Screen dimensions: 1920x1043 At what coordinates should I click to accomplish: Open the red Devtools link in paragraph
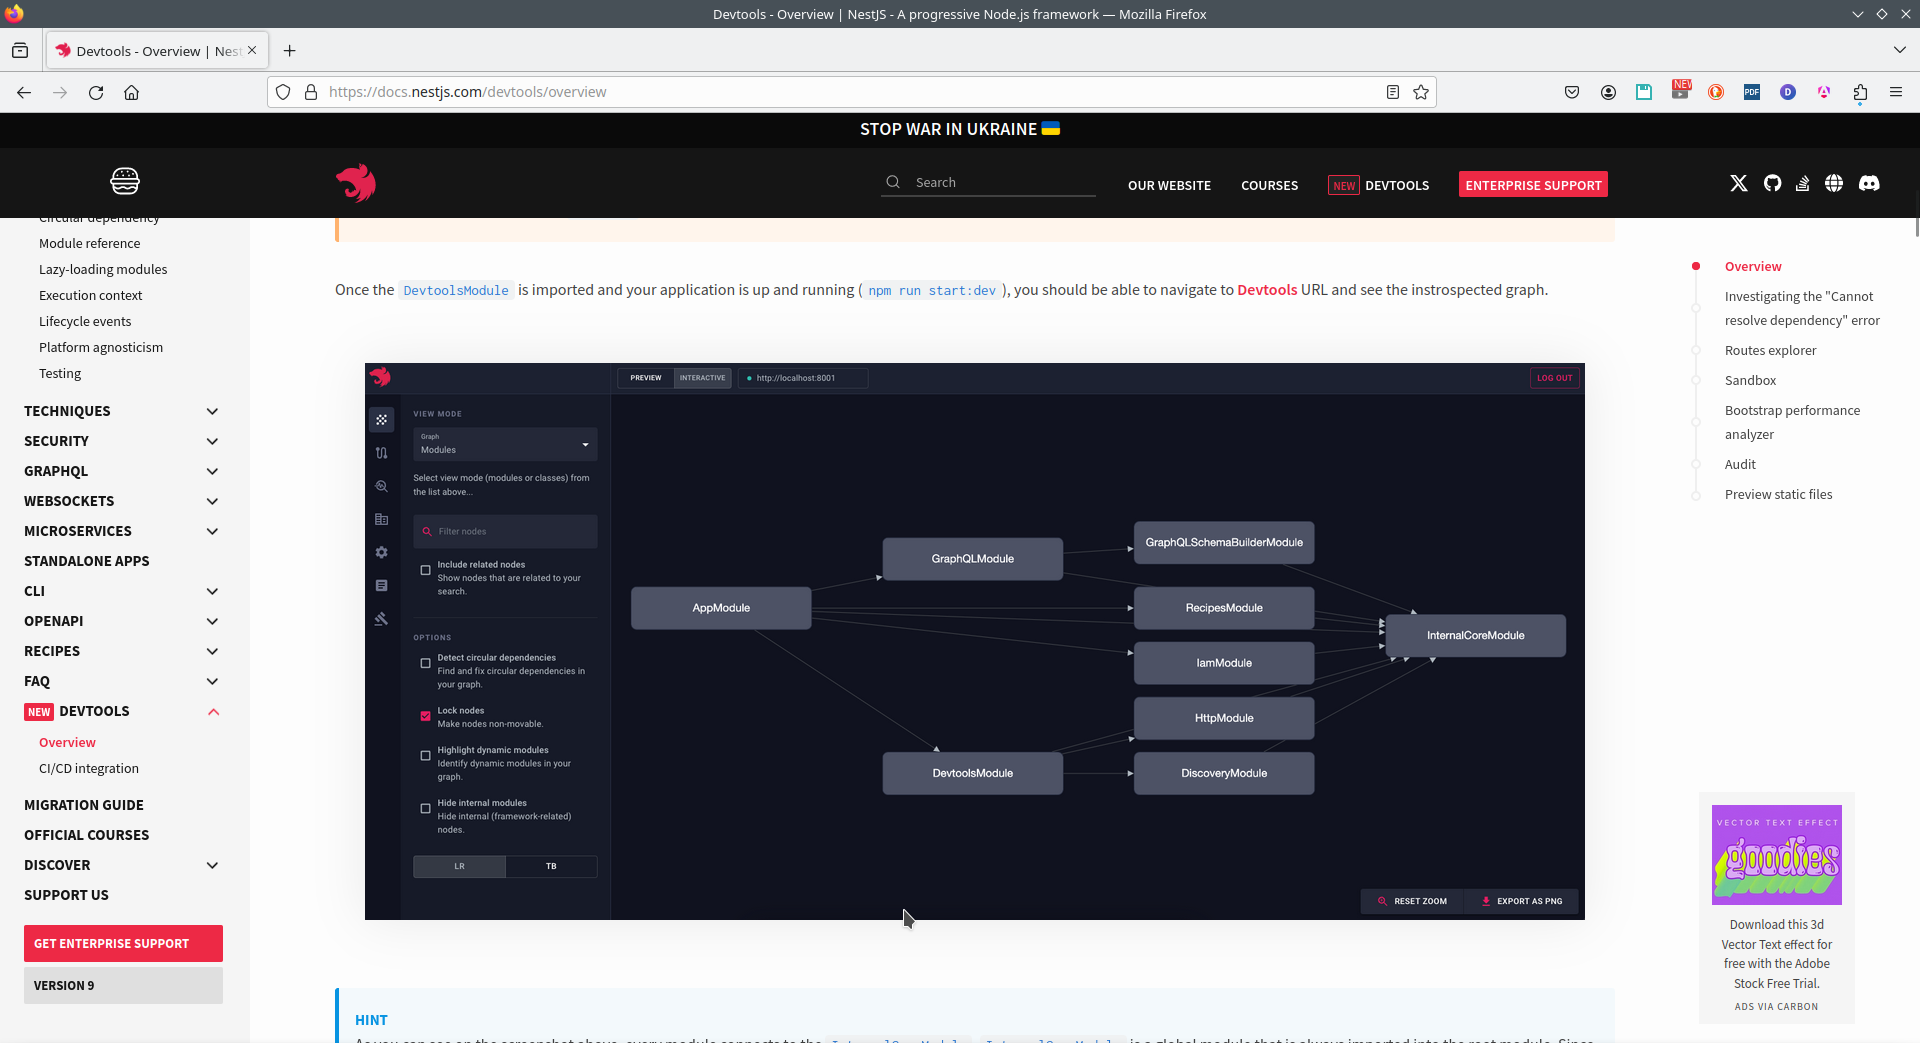(1267, 290)
